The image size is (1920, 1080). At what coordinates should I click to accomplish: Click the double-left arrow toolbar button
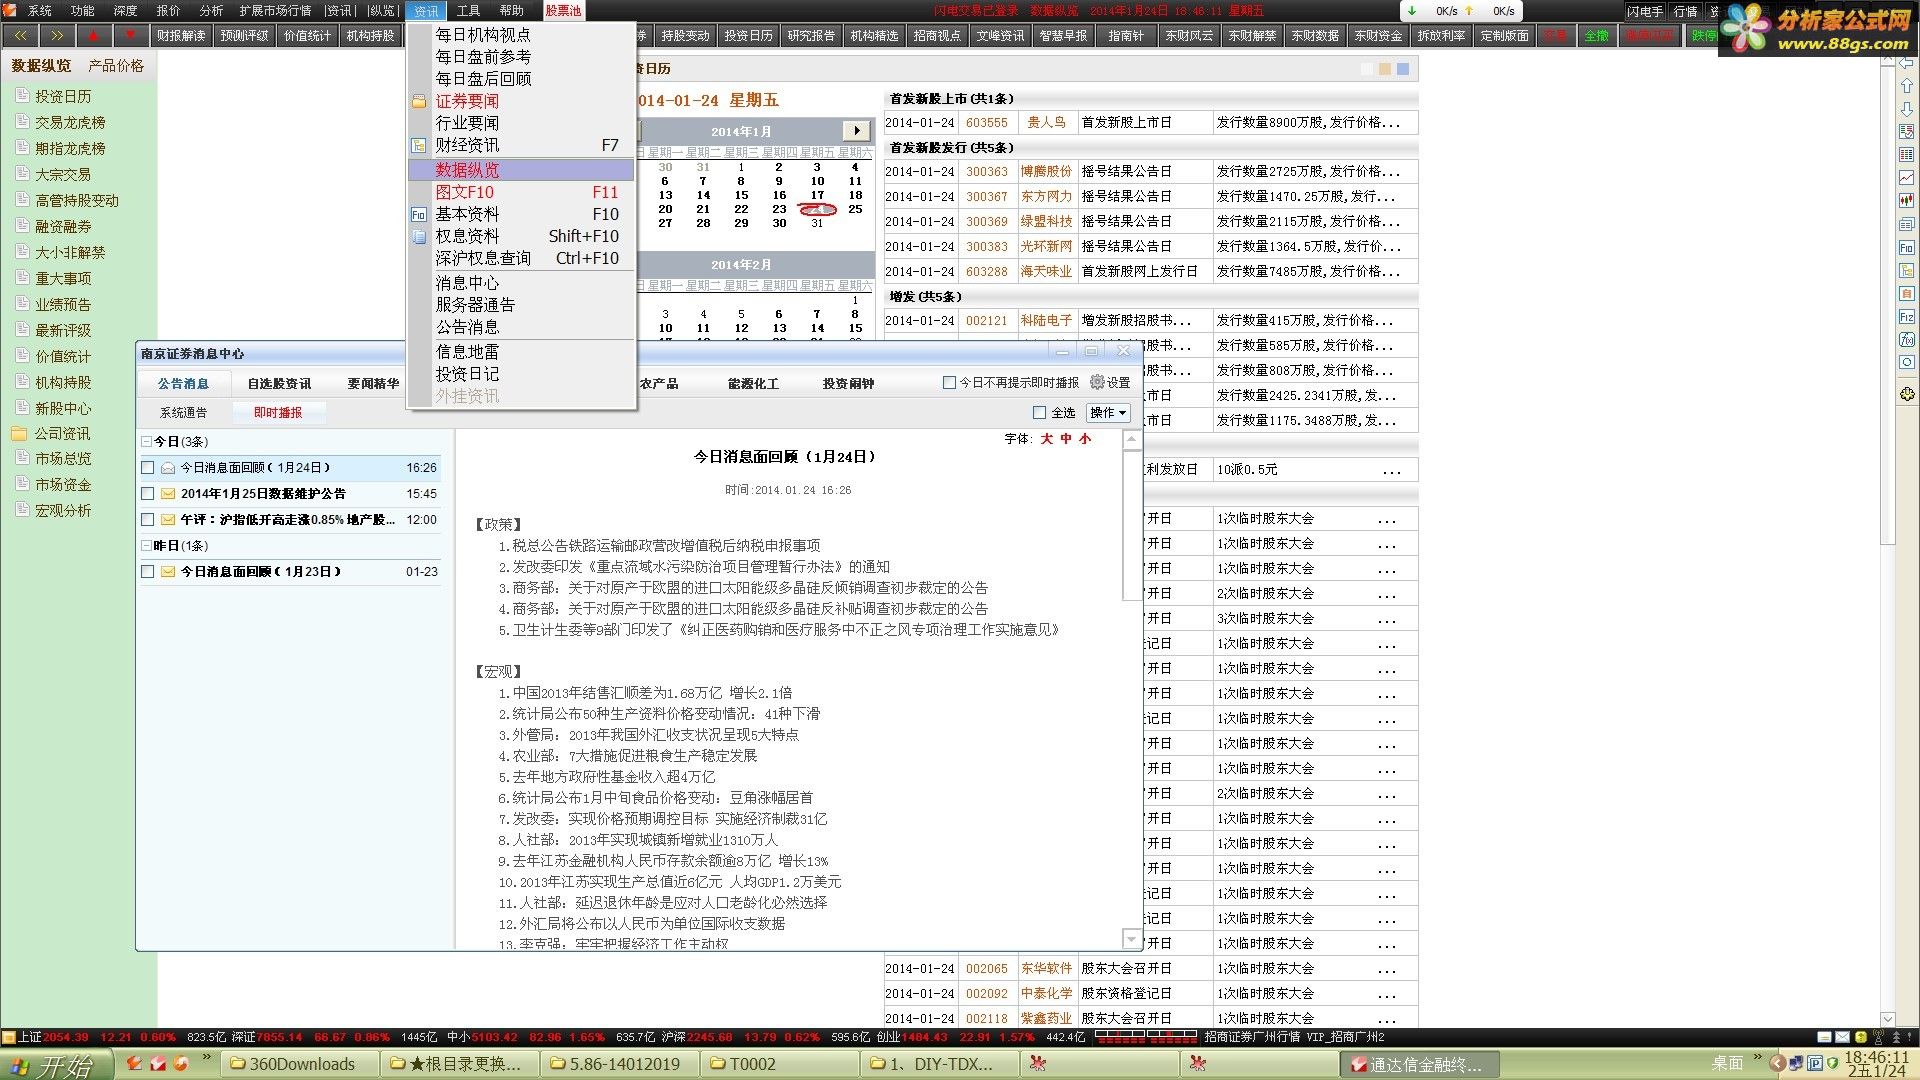coord(21,35)
